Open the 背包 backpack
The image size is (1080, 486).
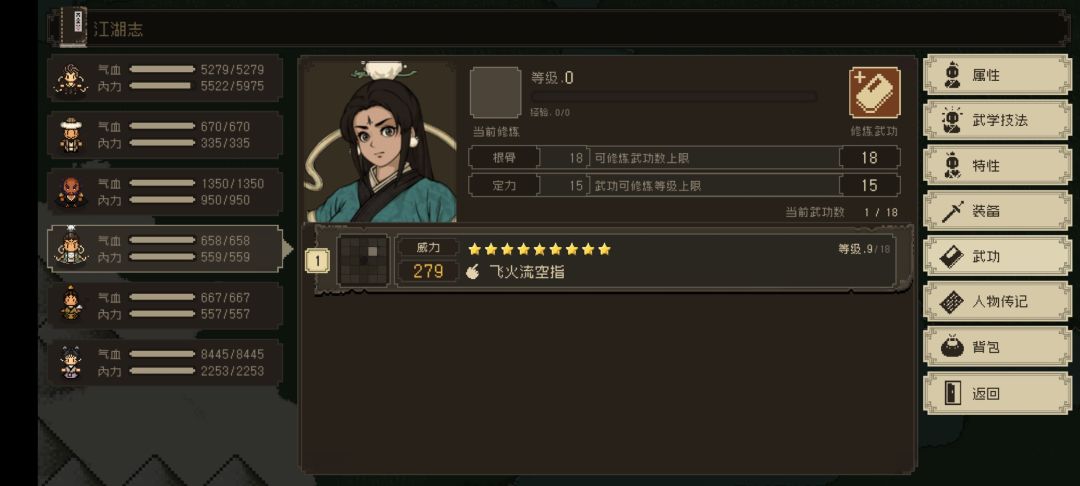pyautogui.click(x=997, y=347)
